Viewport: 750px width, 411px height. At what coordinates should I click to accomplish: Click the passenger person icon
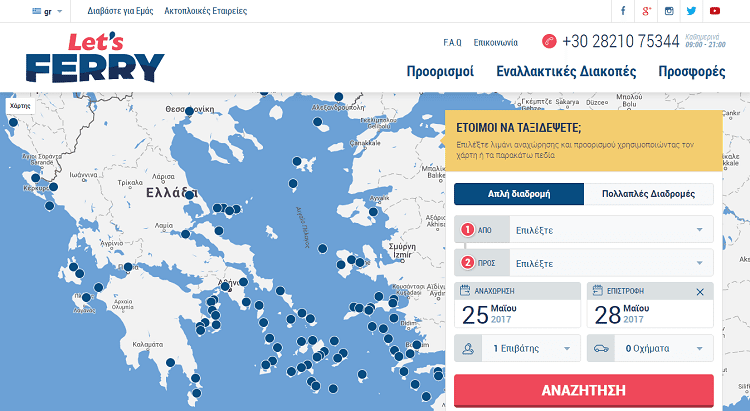[468, 348]
